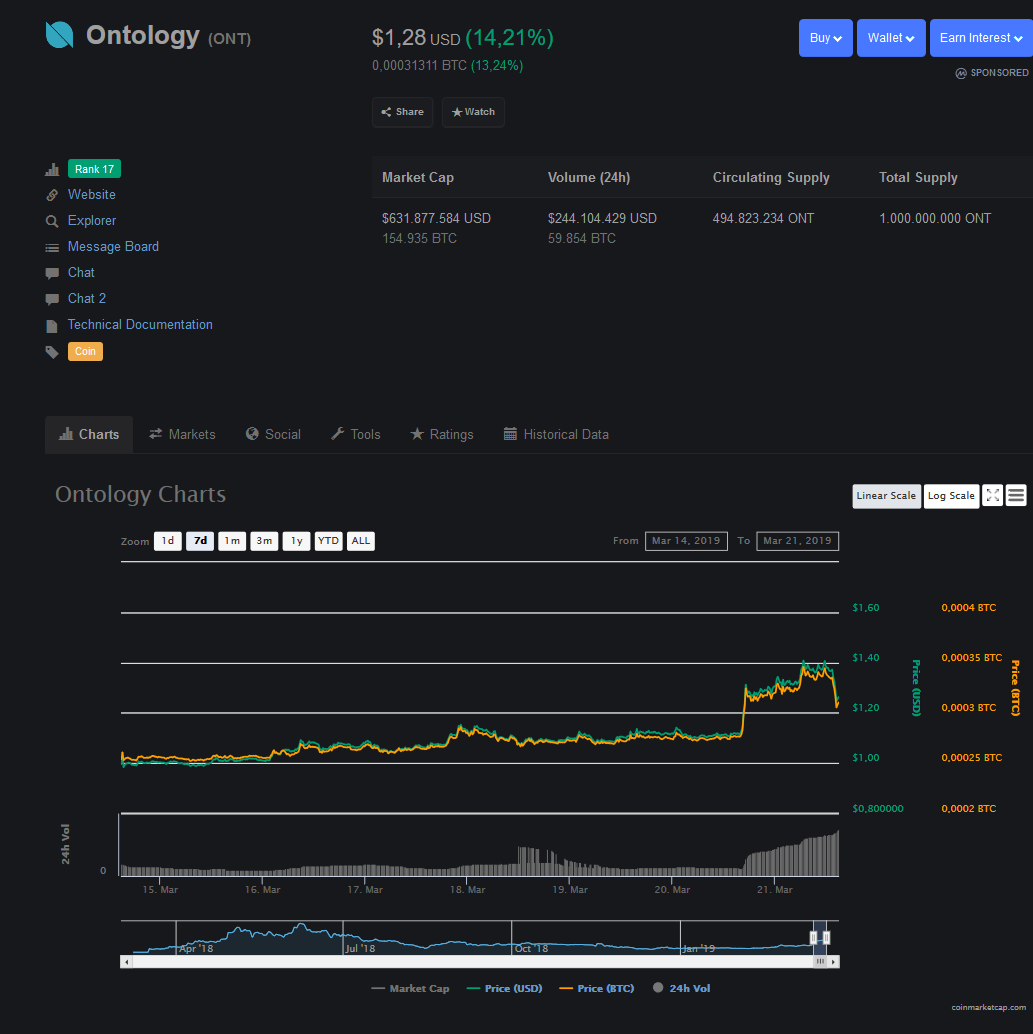Open the Chat 2 link
This screenshot has height=1034, width=1033.
pyautogui.click(x=87, y=298)
